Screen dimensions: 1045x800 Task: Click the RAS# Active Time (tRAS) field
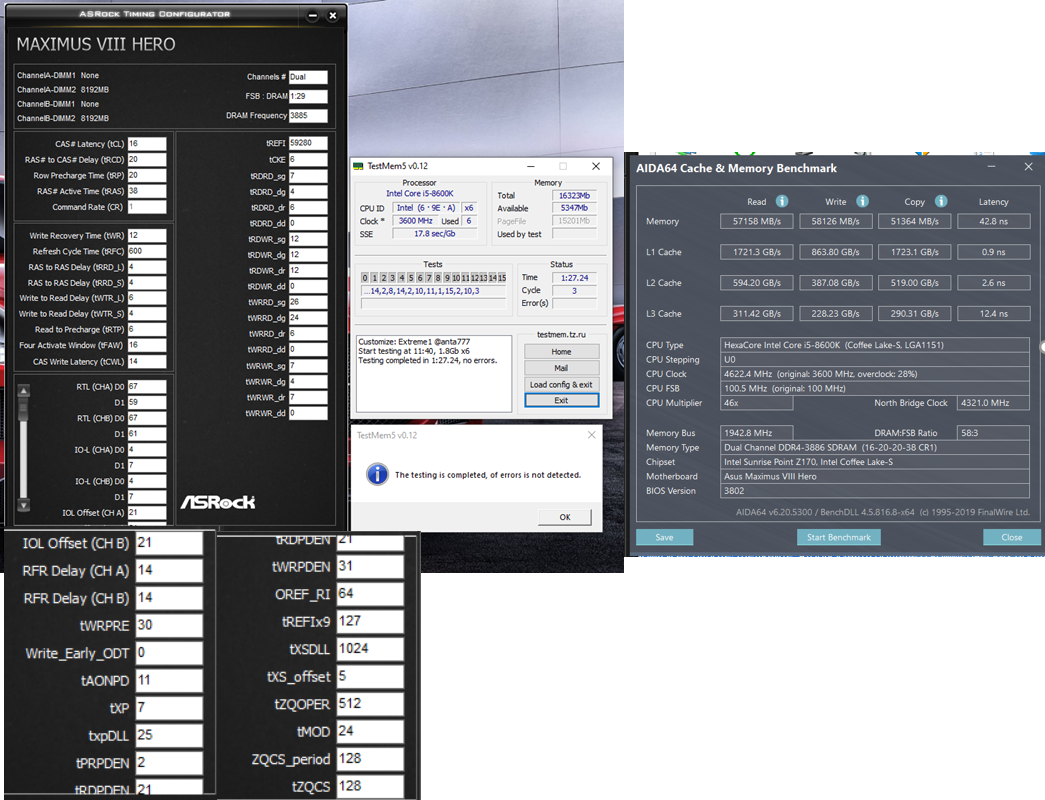pos(147,191)
